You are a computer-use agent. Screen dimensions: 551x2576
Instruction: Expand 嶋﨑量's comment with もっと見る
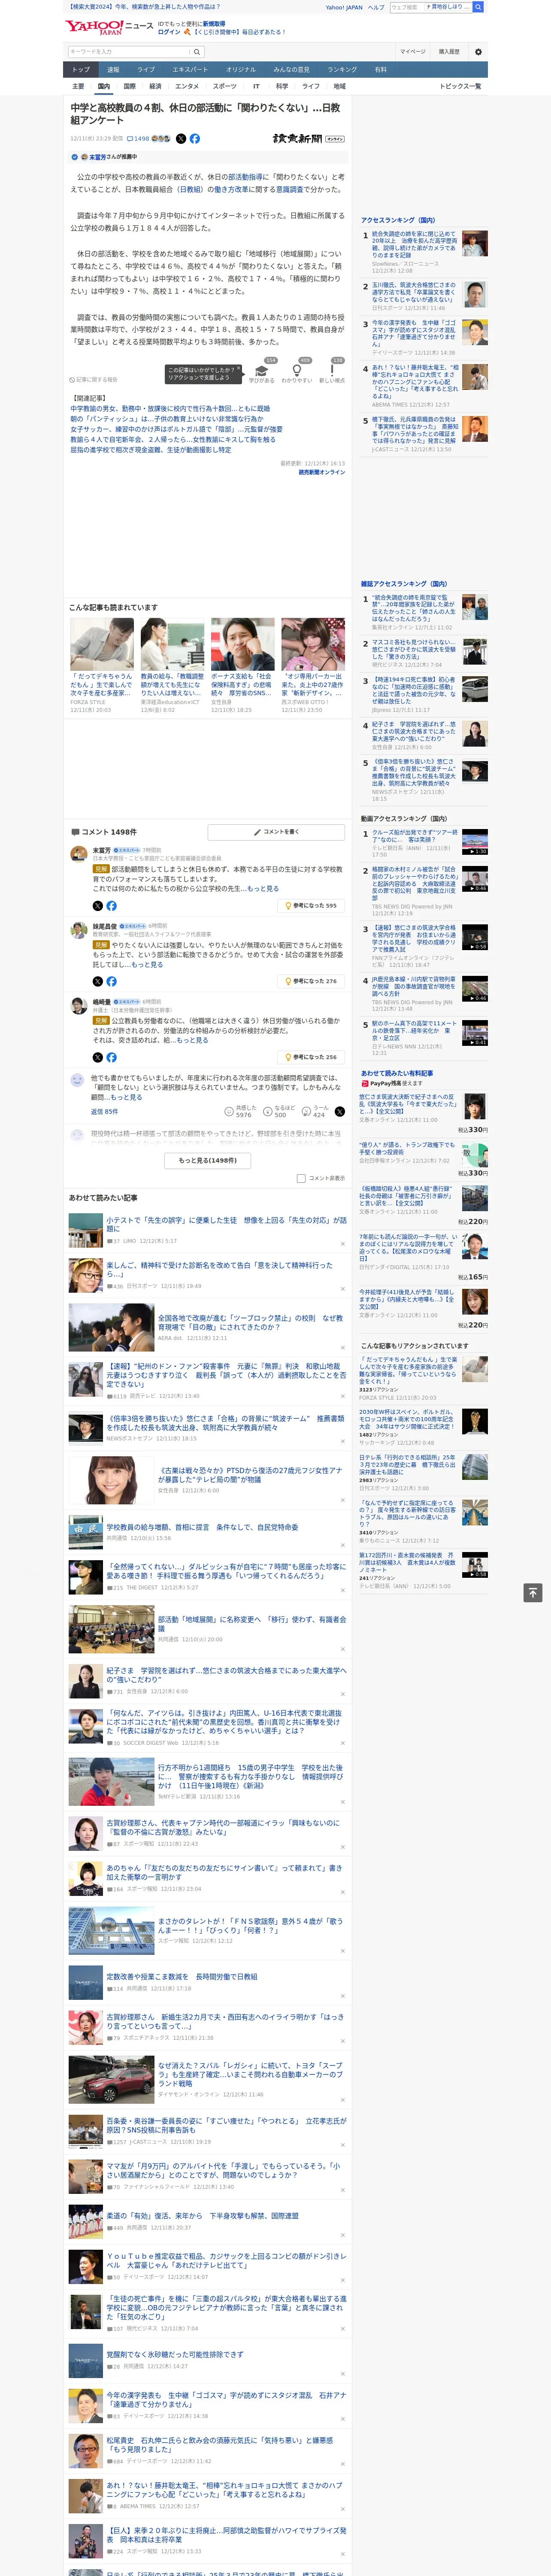point(192,1040)
